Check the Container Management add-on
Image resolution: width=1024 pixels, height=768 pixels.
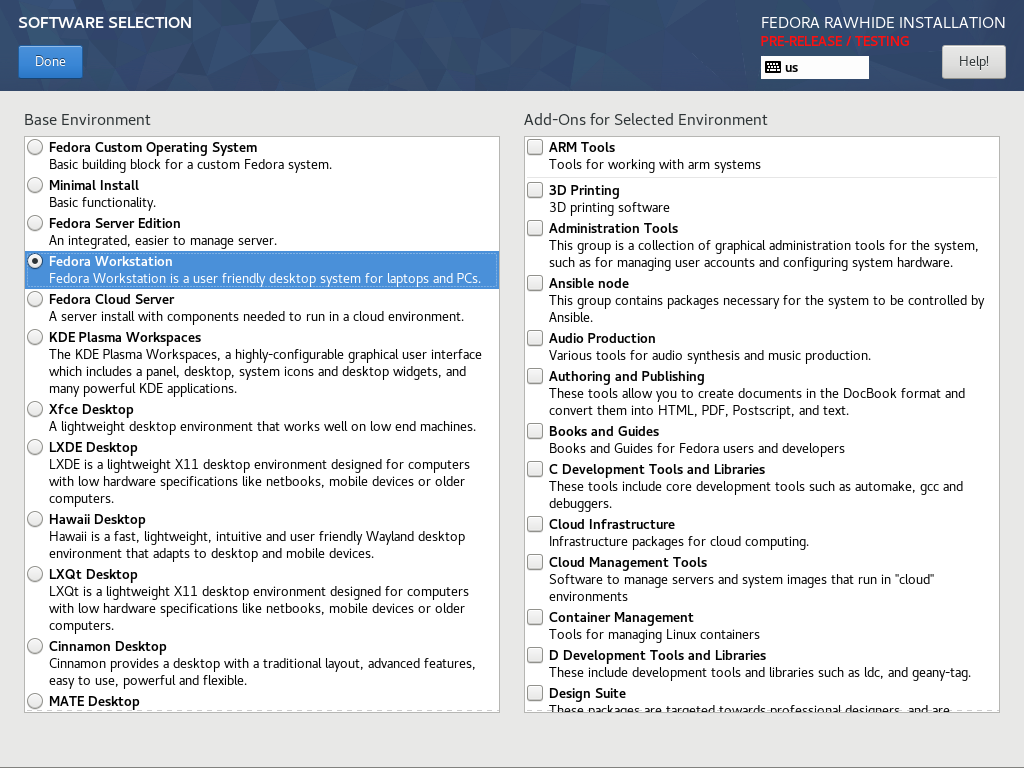[535, 617]
